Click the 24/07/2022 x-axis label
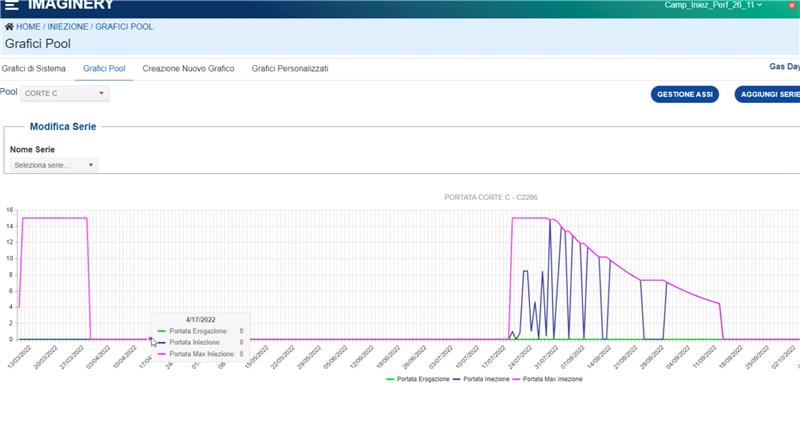This screenshot has height=448, width=800. click(520, 357)
